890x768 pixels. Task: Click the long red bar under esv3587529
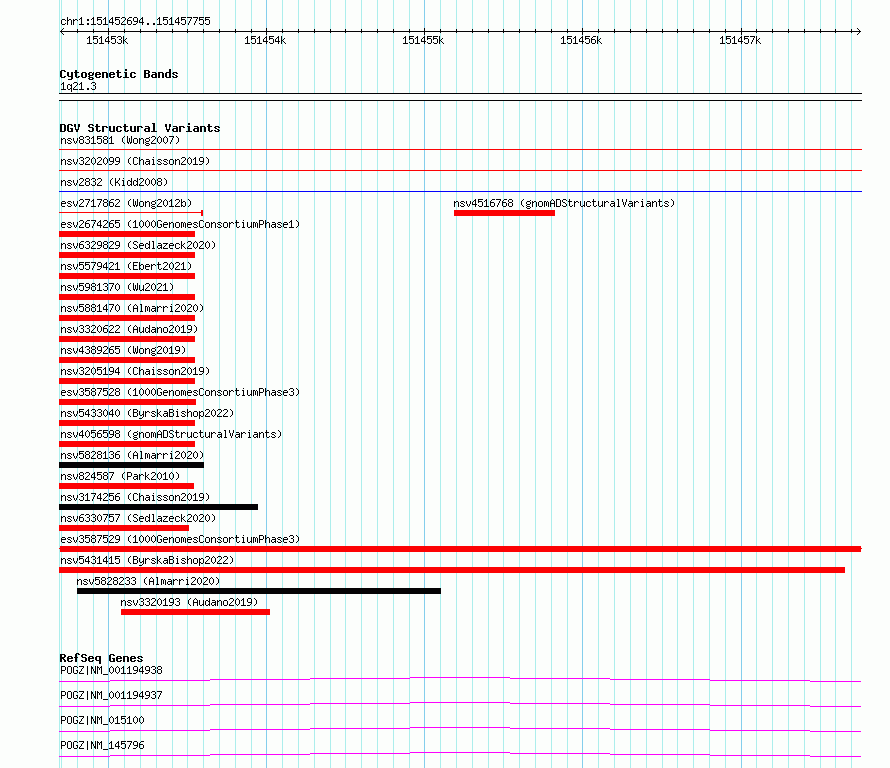pyautogui.click(x=460, y=549)
